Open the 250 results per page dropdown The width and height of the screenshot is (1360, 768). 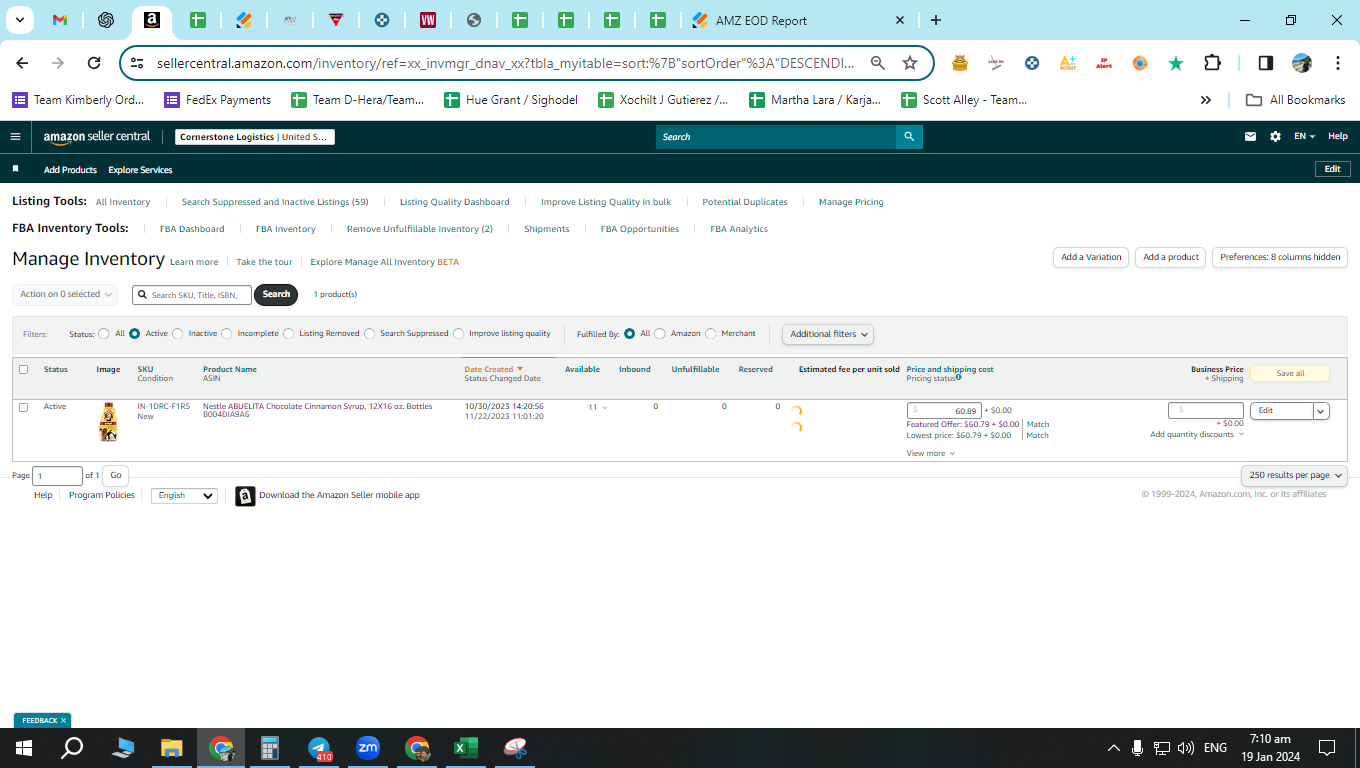[x=1294, y=475]
